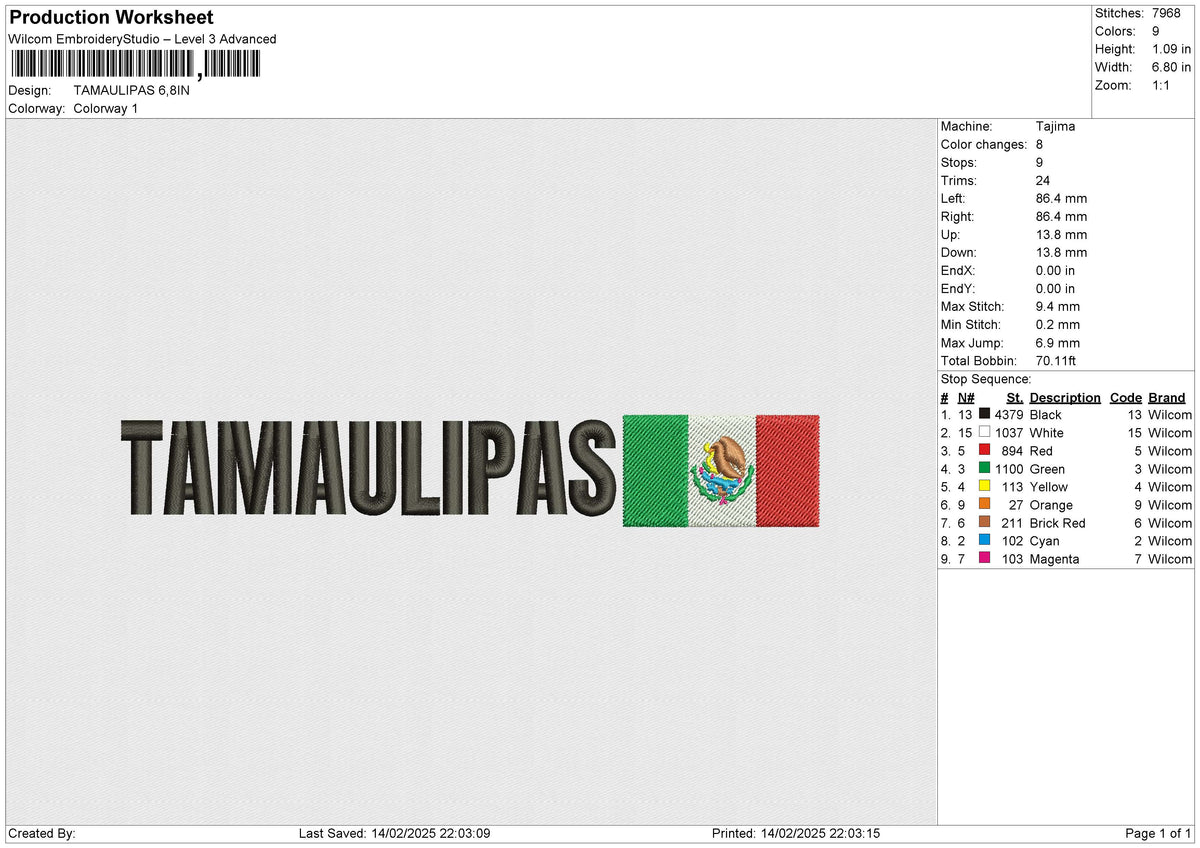Image resolution: width=1200 pixels, height=848 pixels.
Task: Select the Green thread color swatch
Action: pos(985,469)
